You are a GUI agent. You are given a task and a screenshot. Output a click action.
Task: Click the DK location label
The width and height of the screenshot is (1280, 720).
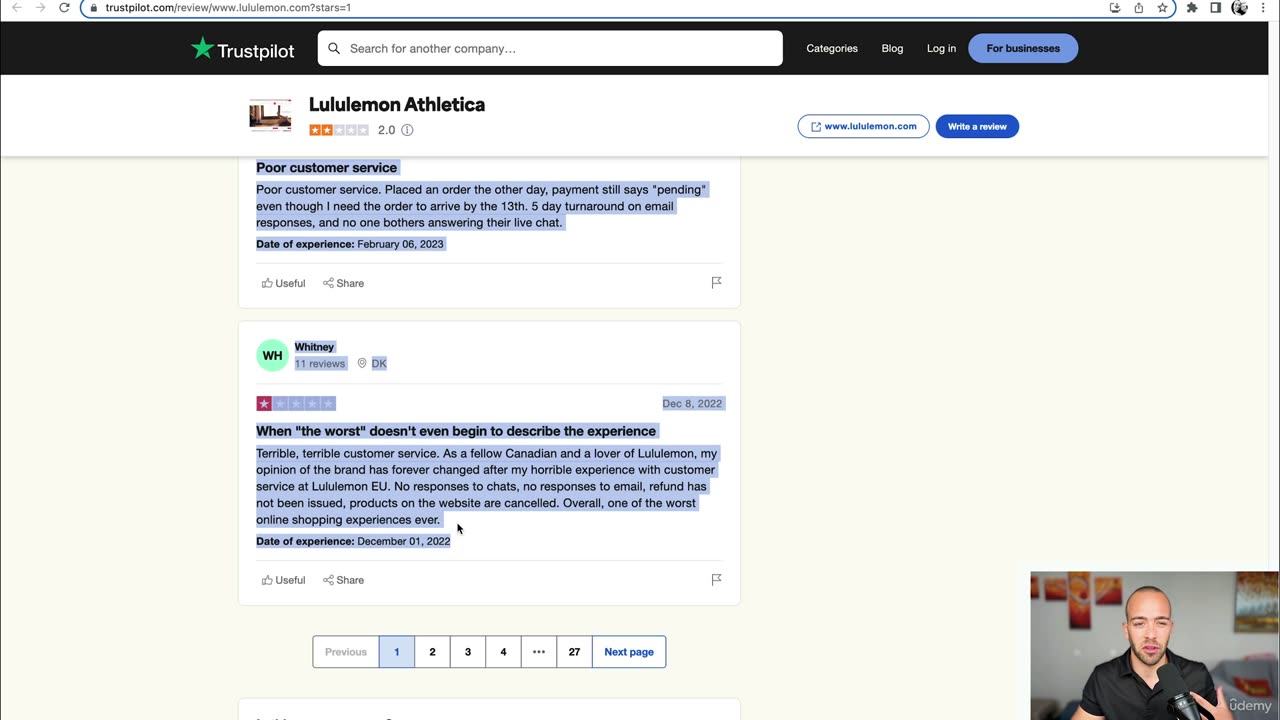pos(379,363)
